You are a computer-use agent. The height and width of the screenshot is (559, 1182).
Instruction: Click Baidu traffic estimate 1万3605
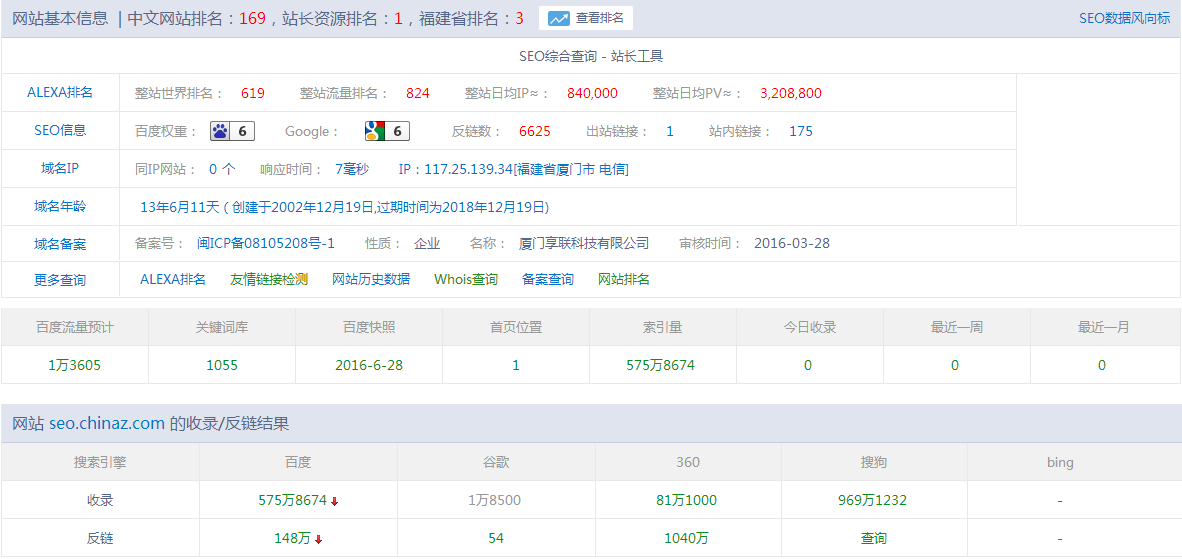[x=75, y=365]
